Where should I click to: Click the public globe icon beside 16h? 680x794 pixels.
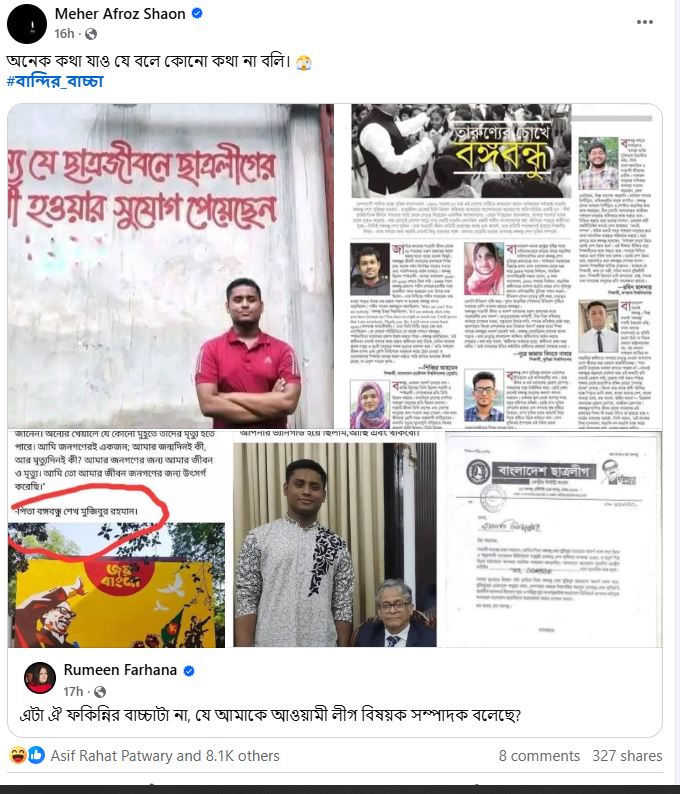click(91, 34)
